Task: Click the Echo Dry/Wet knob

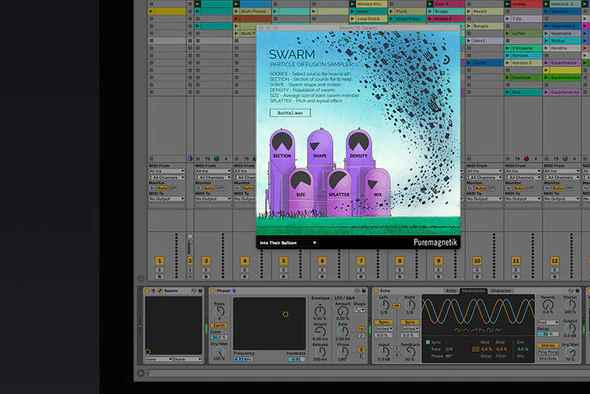Action: click(570, 352)
